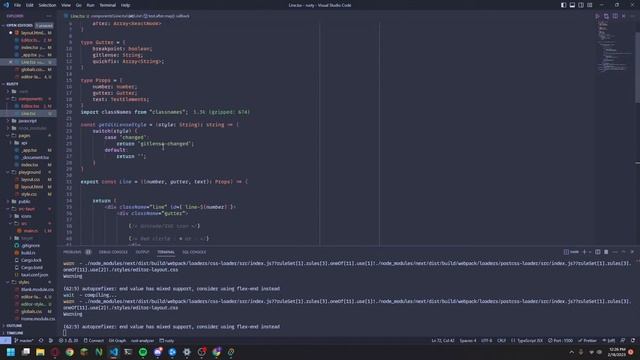Open the File menu
The width and height of the screenshot is (640, 360).
[x=17, y=5]
